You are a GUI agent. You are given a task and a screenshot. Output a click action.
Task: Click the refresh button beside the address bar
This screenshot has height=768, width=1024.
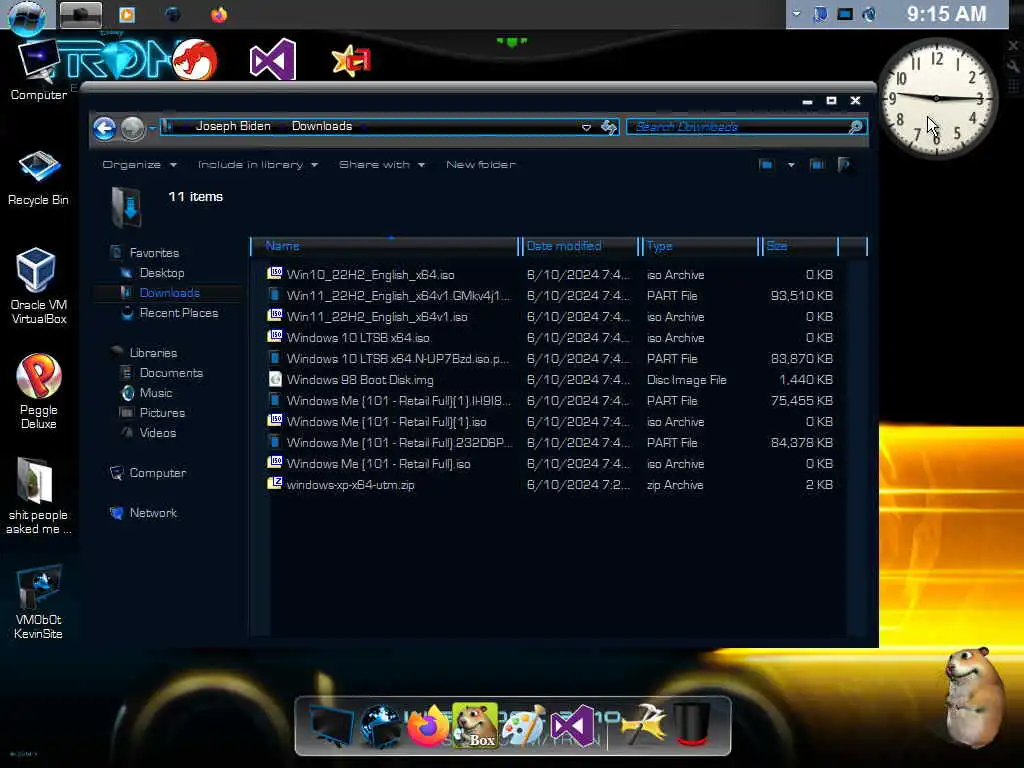pyautogui.click(x=609, y=127)
